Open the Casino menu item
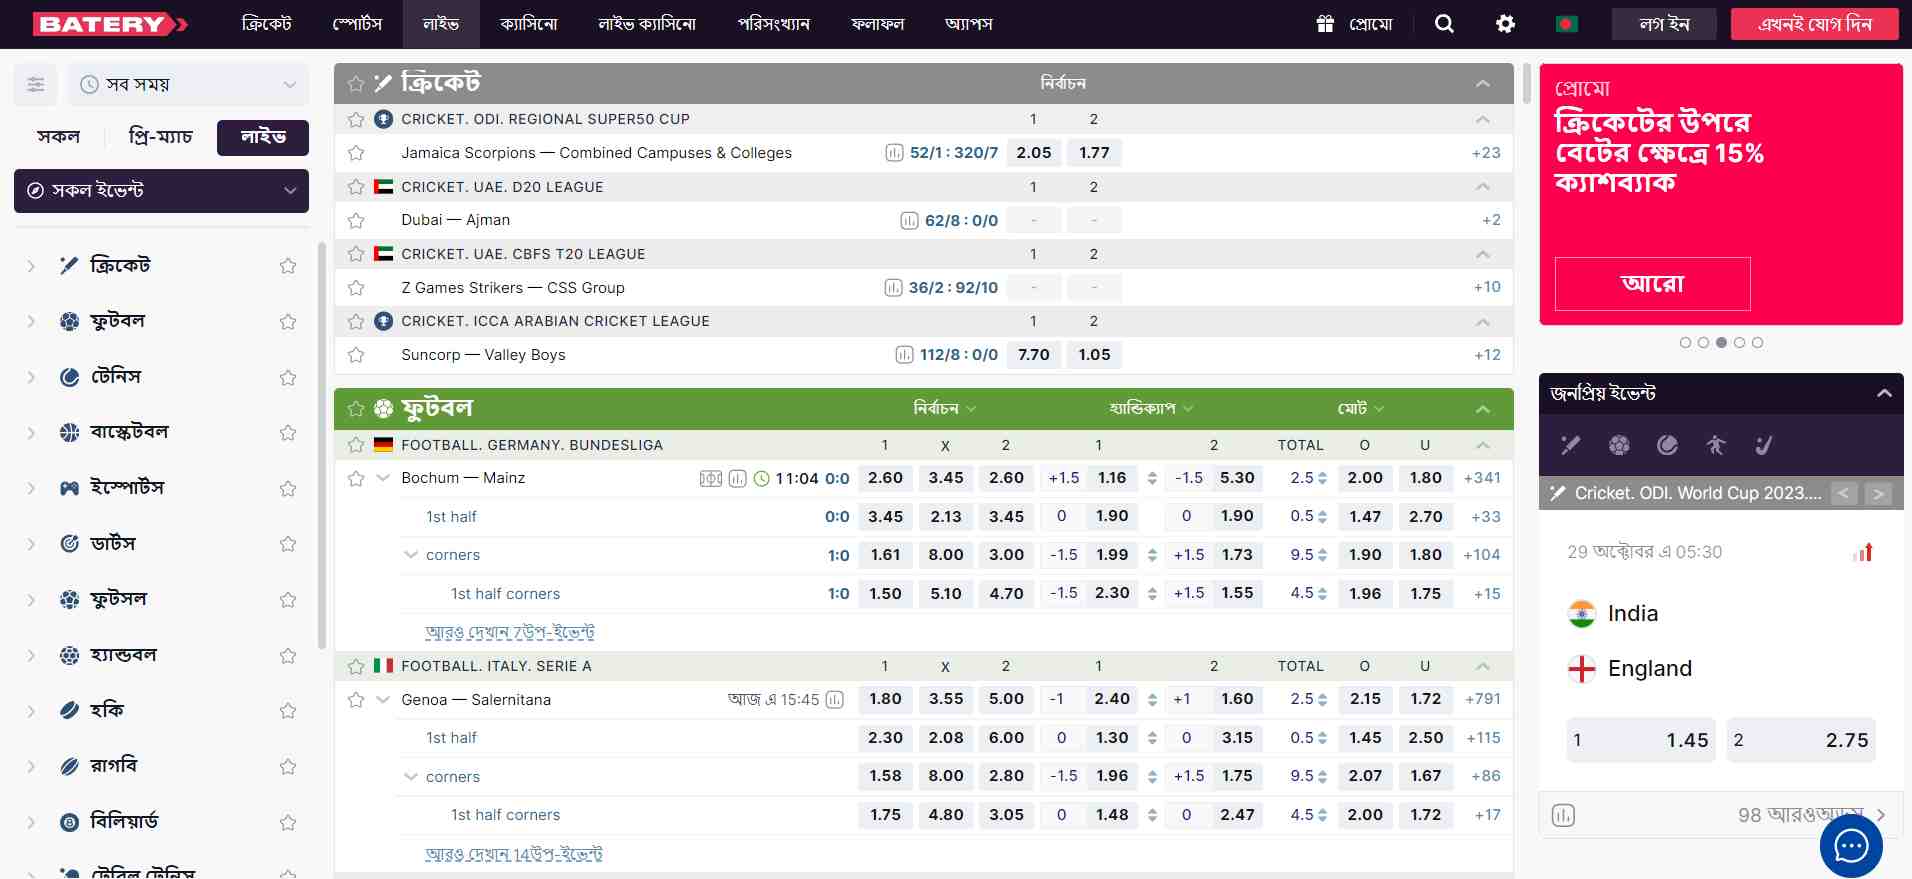 click(x=529, y=24)
